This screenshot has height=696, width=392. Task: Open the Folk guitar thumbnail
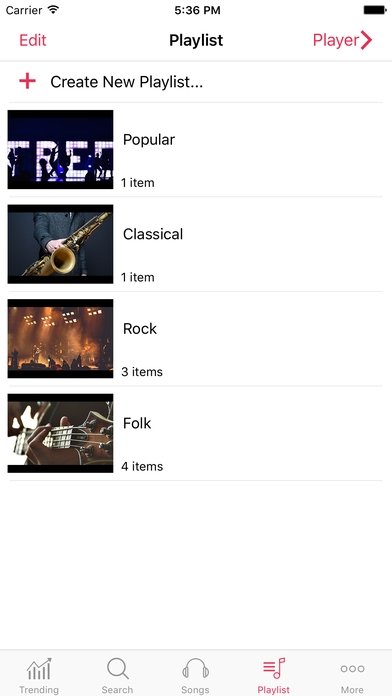pos(60,433)
